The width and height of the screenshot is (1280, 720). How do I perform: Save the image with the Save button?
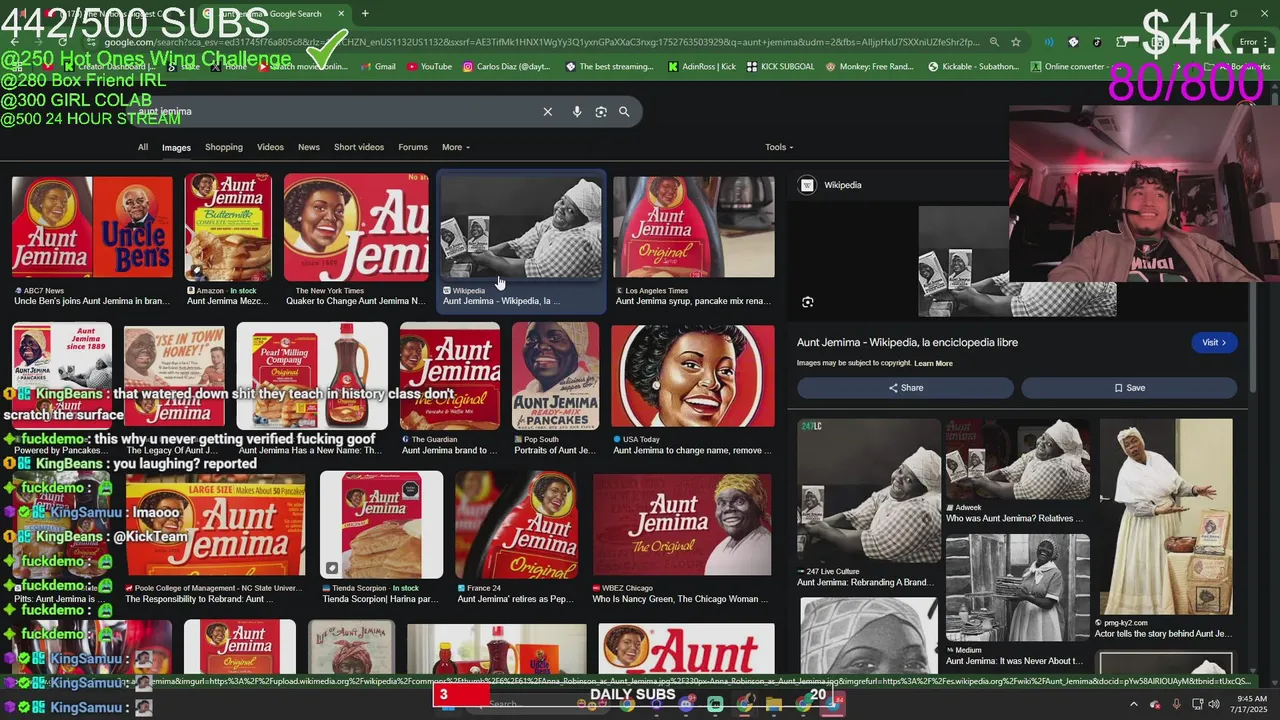pyautogui.click(x=1129, y=388)
